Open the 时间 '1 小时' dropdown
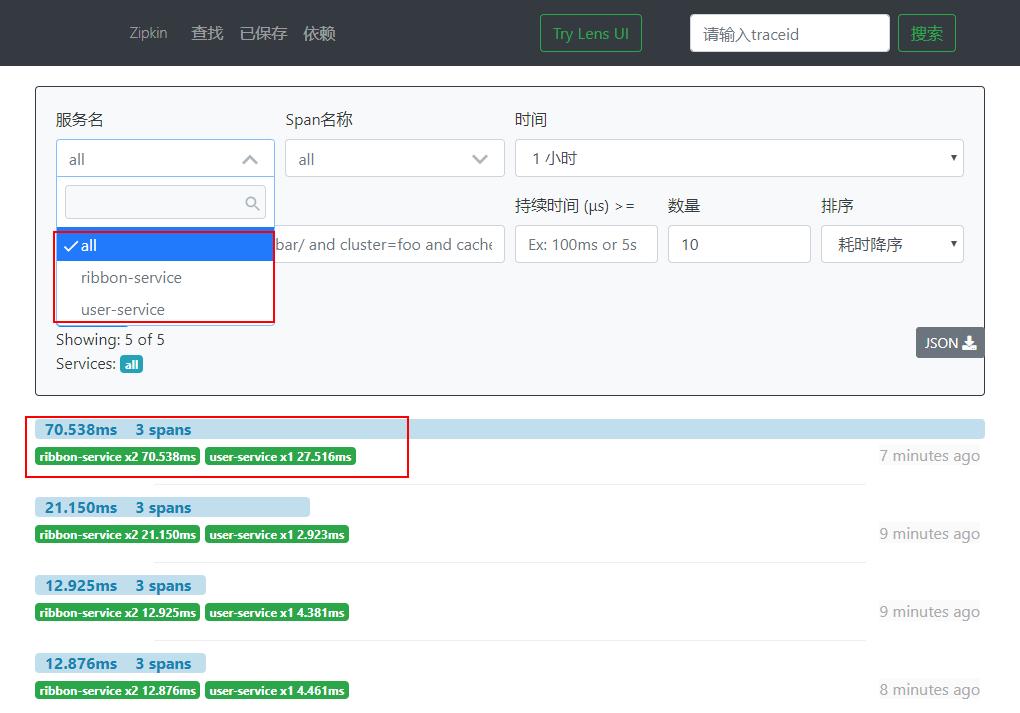Viewport: 1020px width, 713px height. pos(739,158)
